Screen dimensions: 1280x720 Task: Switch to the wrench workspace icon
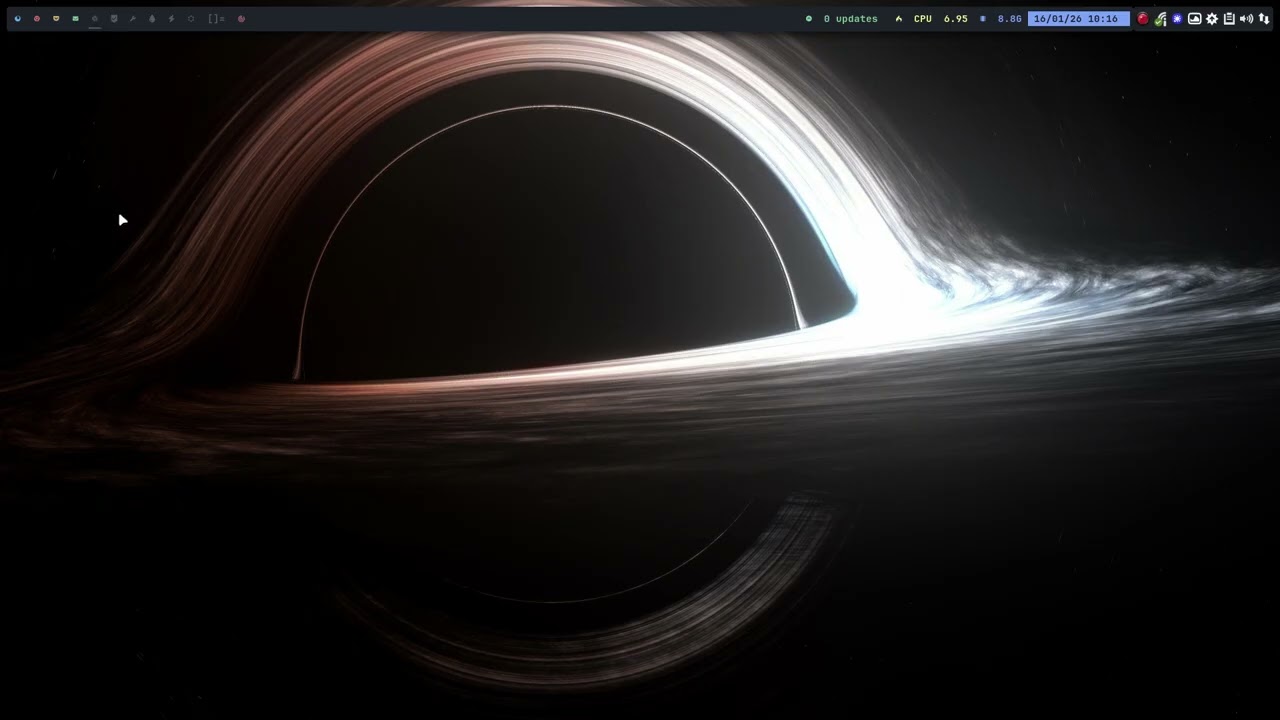click(x=133, y=18)
